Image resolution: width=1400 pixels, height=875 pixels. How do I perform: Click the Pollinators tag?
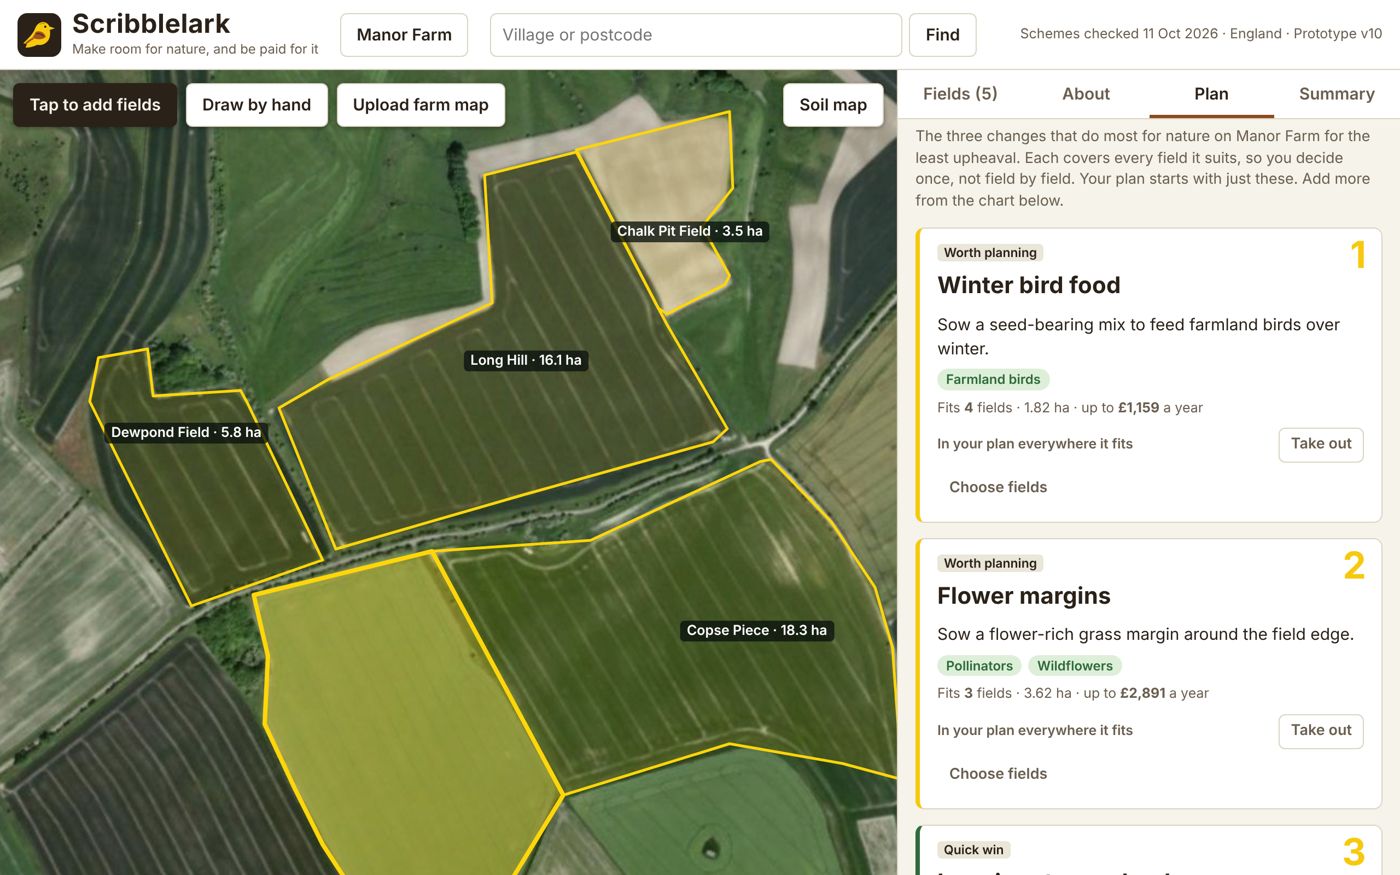point(979,666)
